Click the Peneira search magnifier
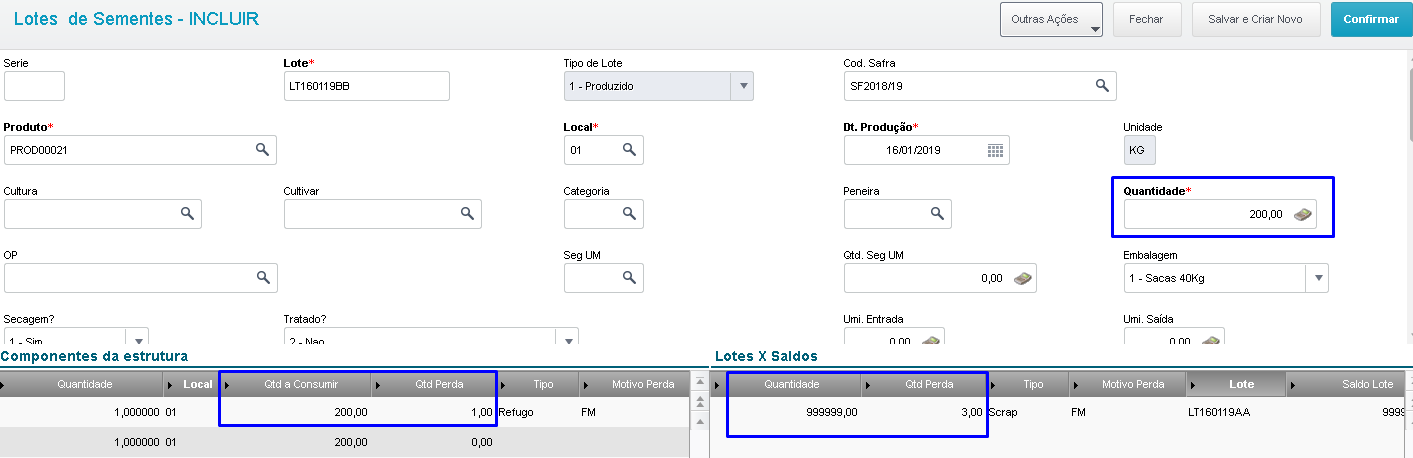This screenshot has width=1413, height=458. (x=937, y=214)
